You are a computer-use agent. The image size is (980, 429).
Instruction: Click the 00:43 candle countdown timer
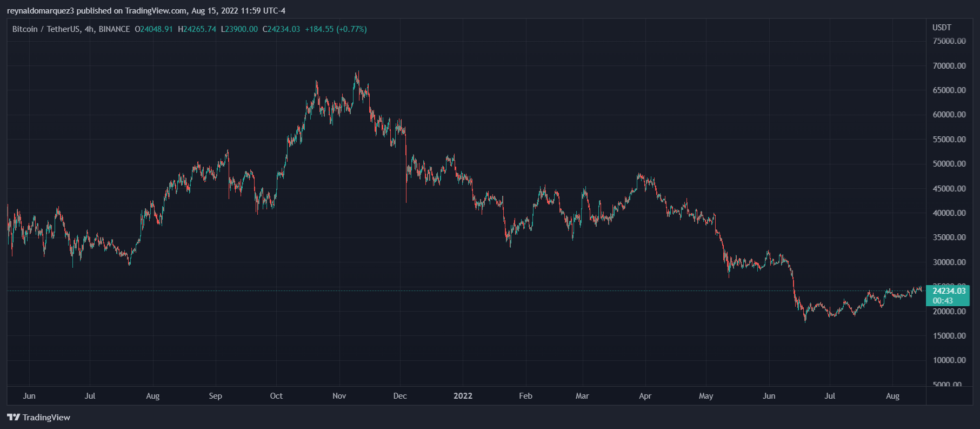coord(941,300)
